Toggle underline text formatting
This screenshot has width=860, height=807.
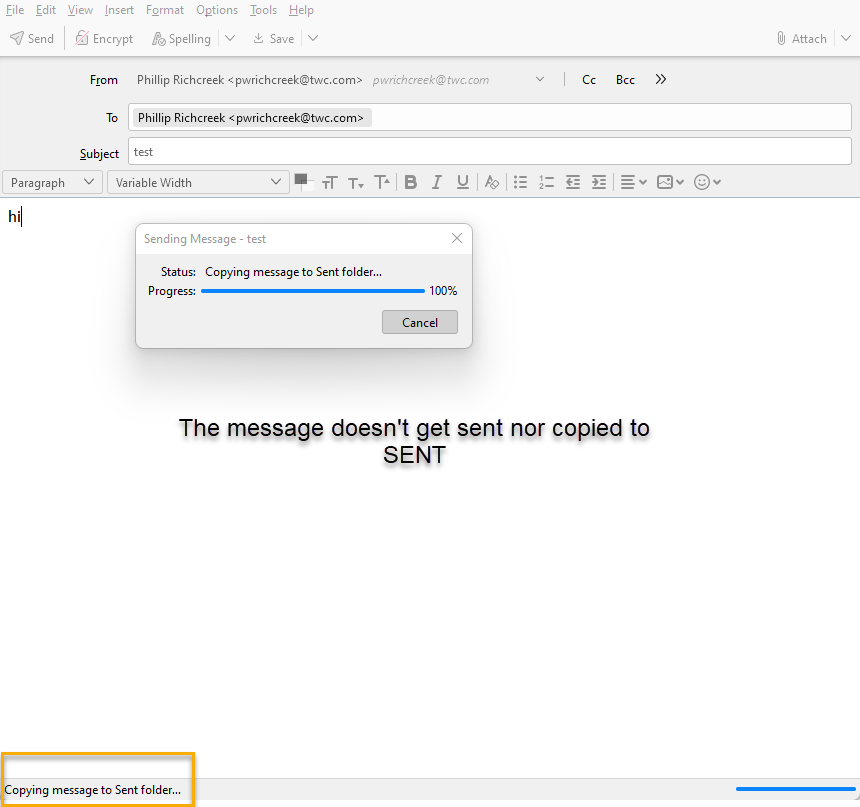point(463,182)
